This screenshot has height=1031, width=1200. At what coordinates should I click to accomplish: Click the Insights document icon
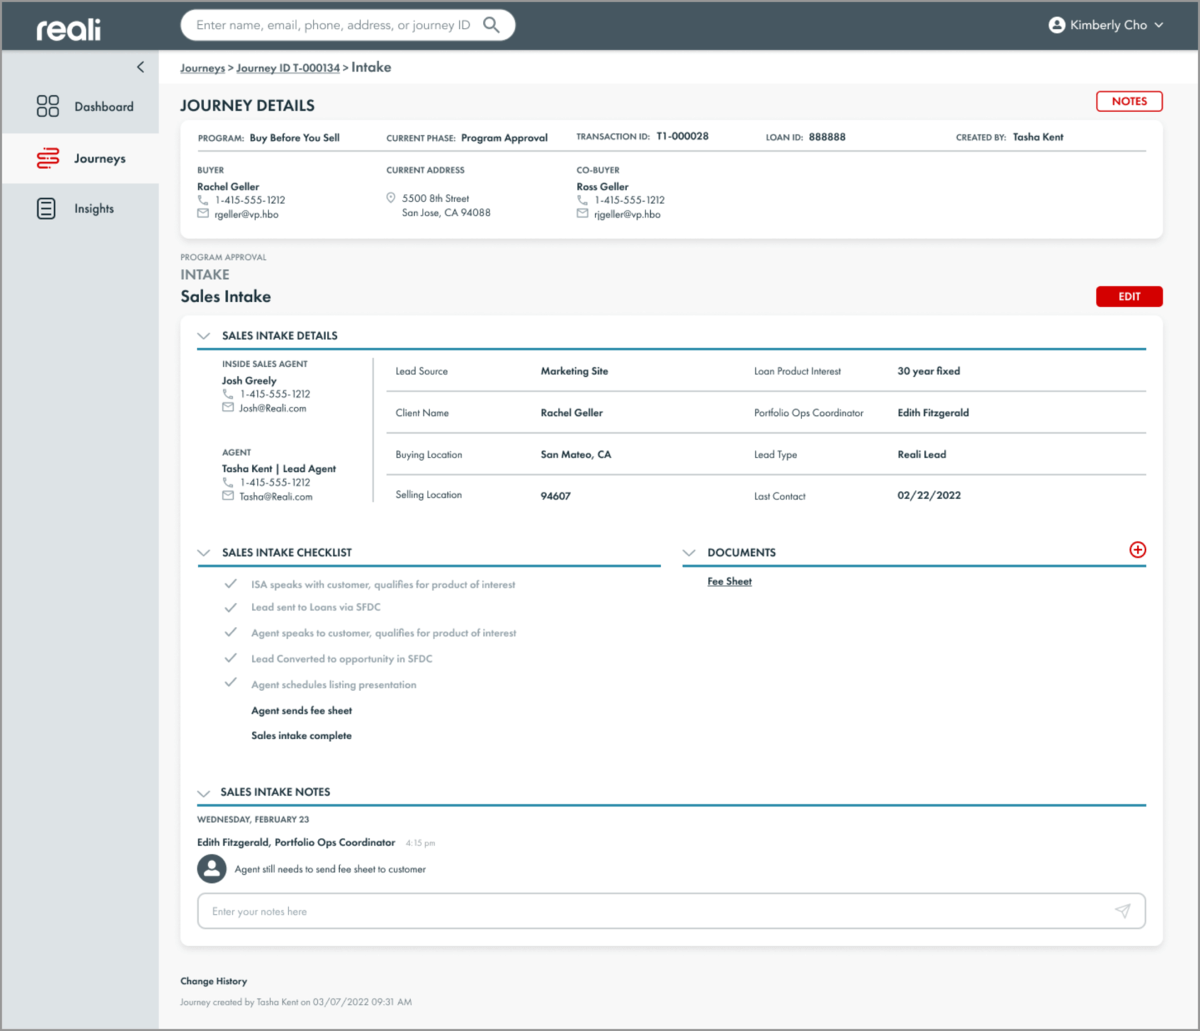pos(46,209)
